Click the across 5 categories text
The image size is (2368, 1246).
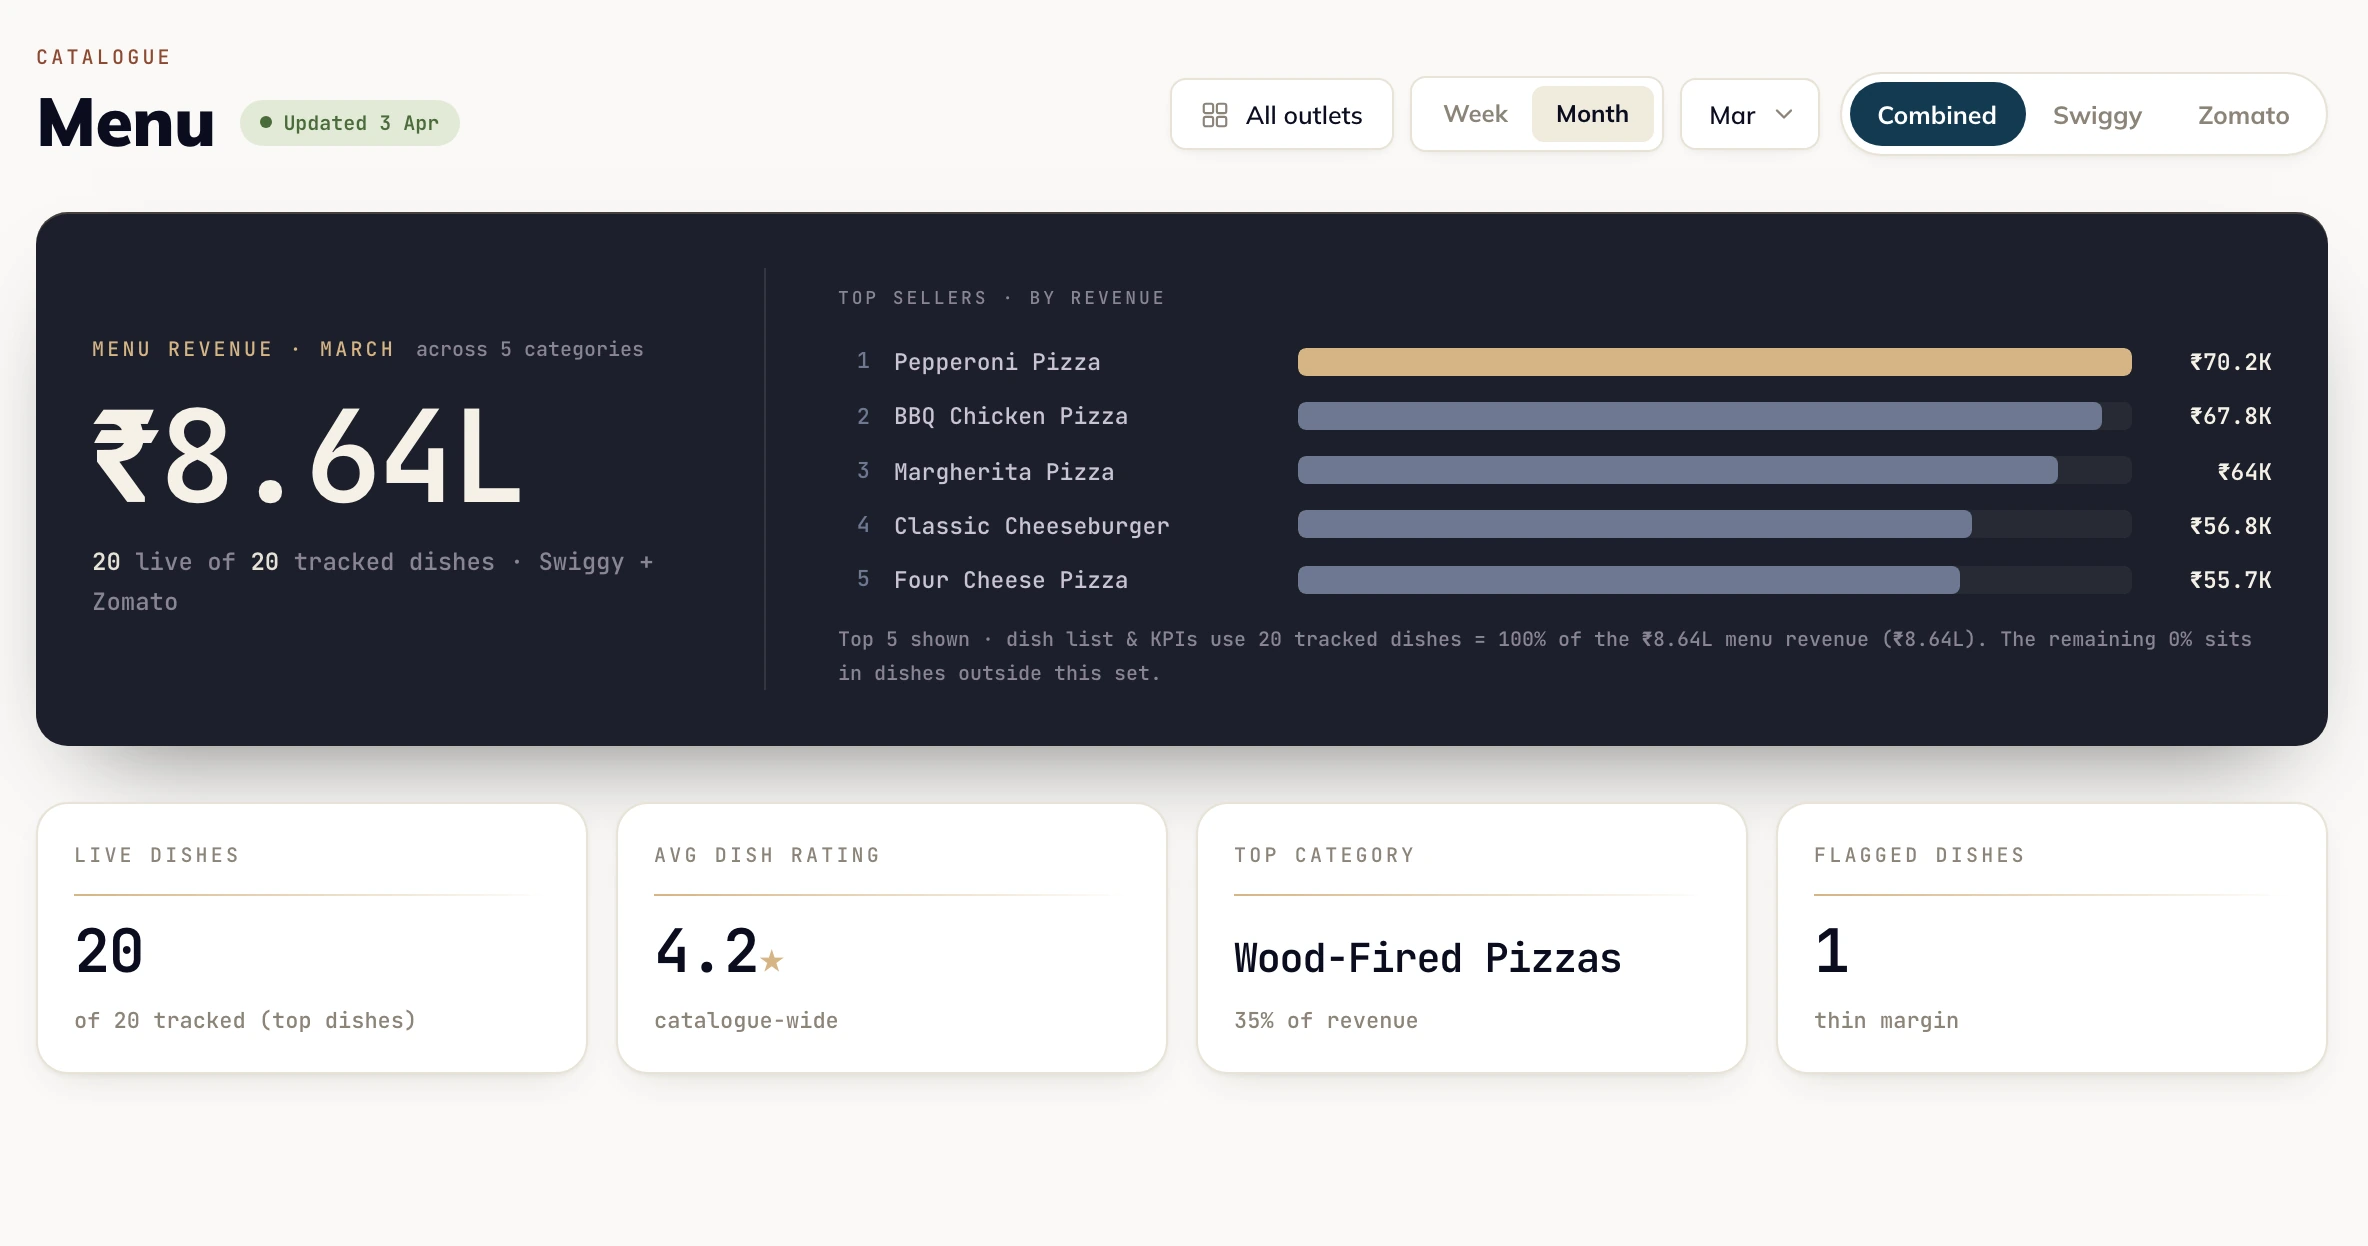click(x=529, y=349)
